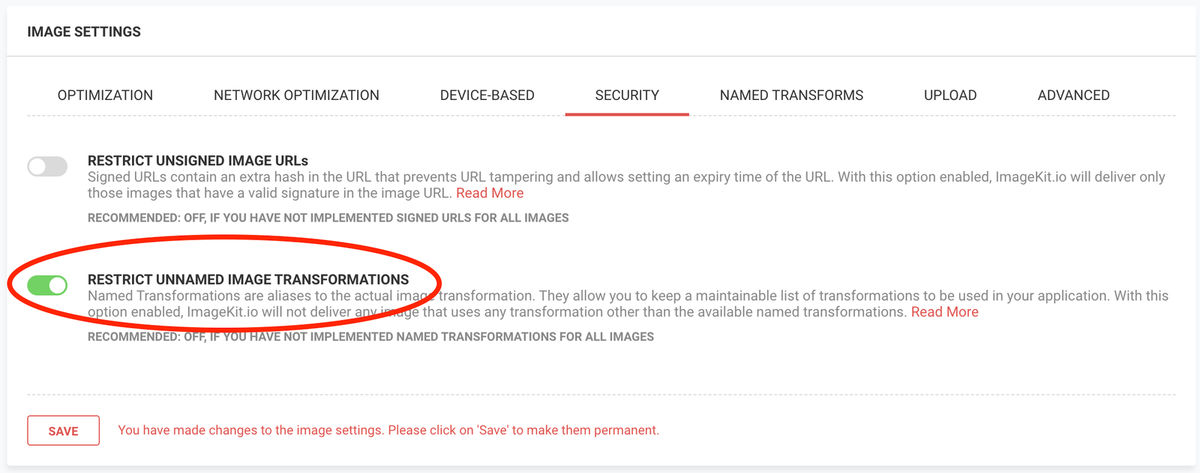Click the Save button

63,431
